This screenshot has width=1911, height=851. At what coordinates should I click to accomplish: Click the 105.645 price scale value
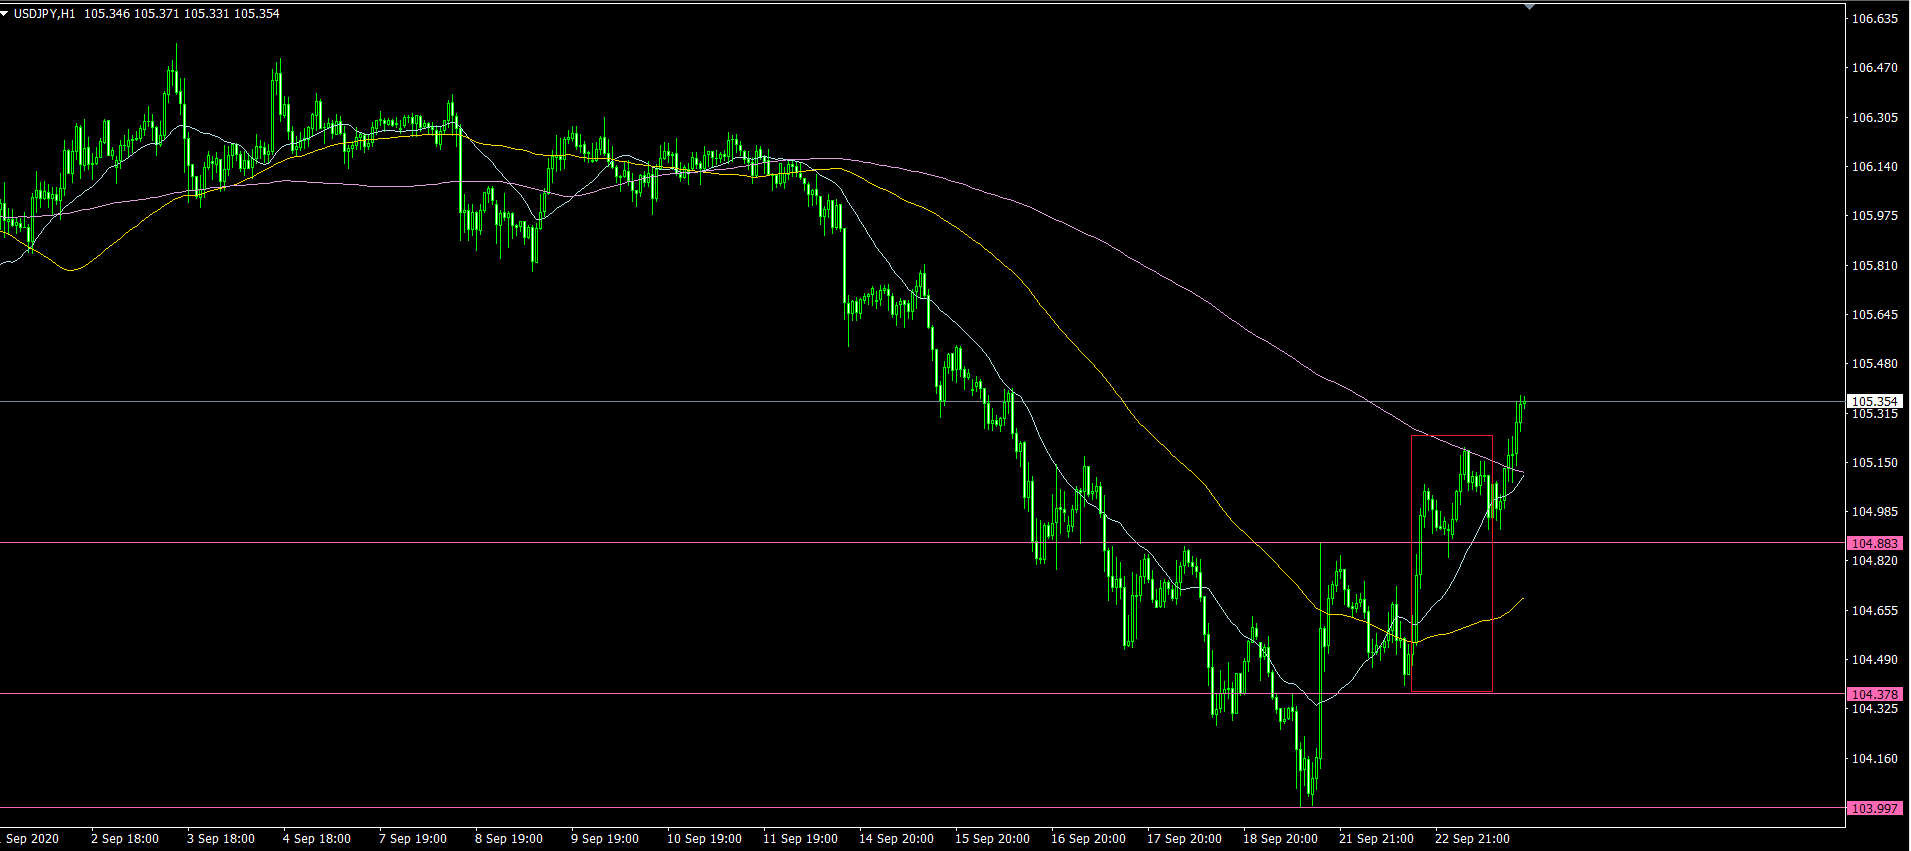click(1874, 315)
